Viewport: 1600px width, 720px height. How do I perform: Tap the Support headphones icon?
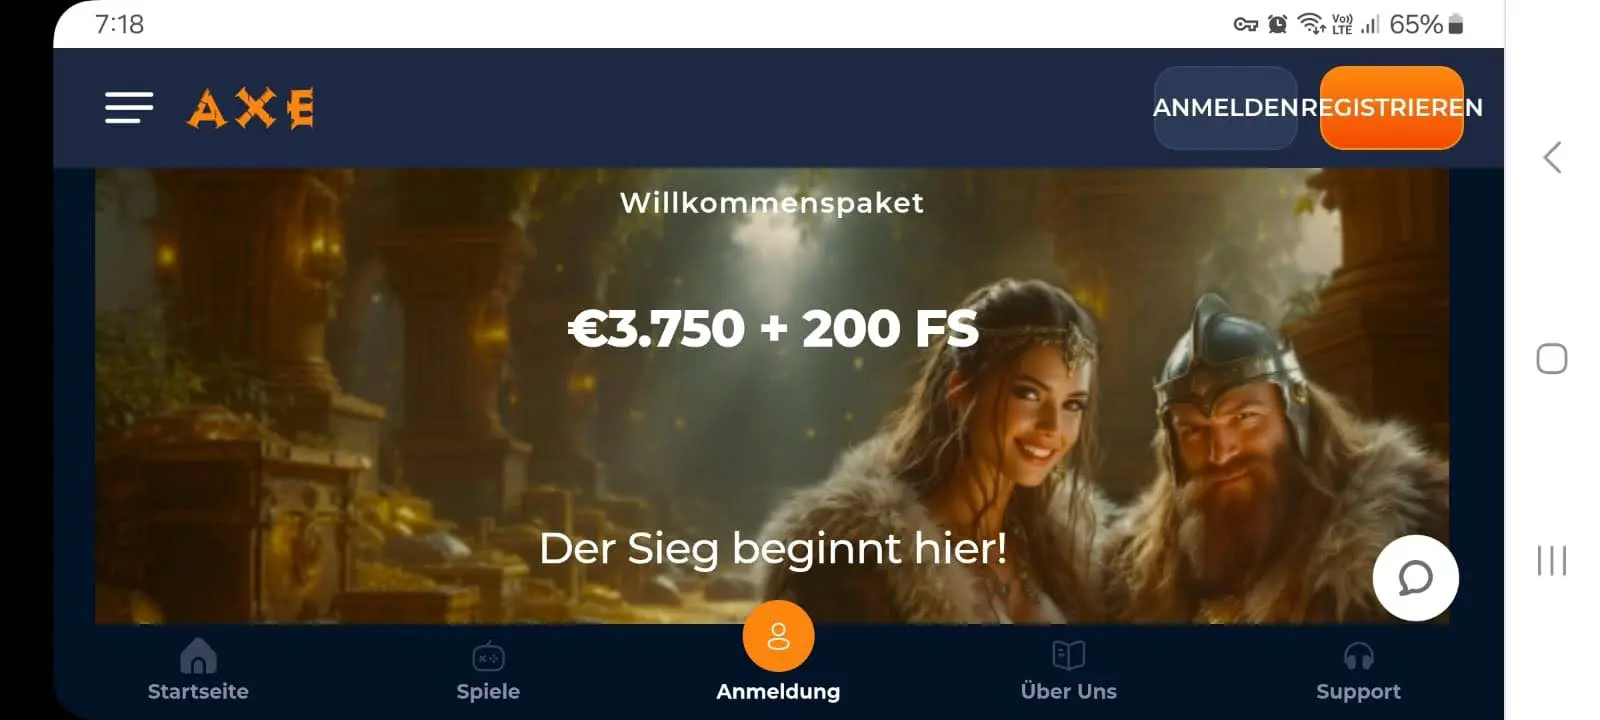[1358, 656]
